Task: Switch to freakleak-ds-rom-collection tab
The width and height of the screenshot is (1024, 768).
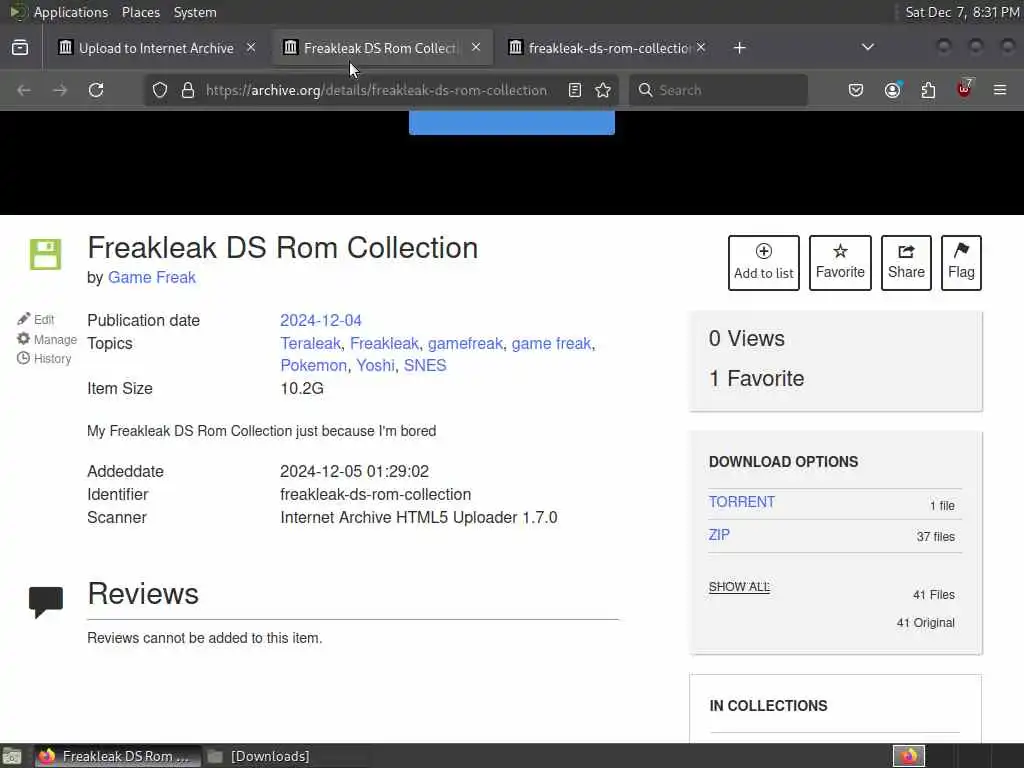Action: tap(607, 48)
